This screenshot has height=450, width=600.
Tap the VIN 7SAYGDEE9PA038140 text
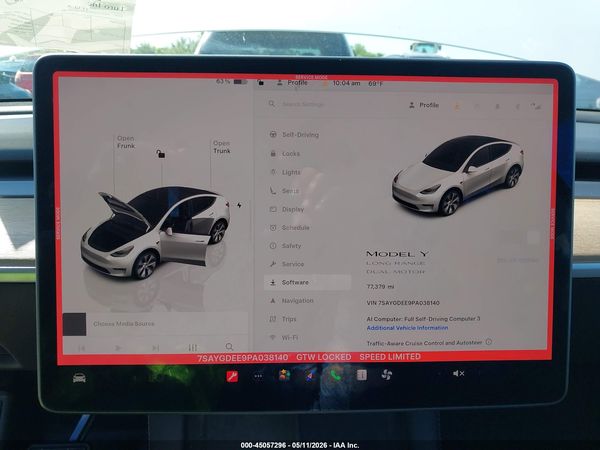pyautogui.click(x=403, y=303)
